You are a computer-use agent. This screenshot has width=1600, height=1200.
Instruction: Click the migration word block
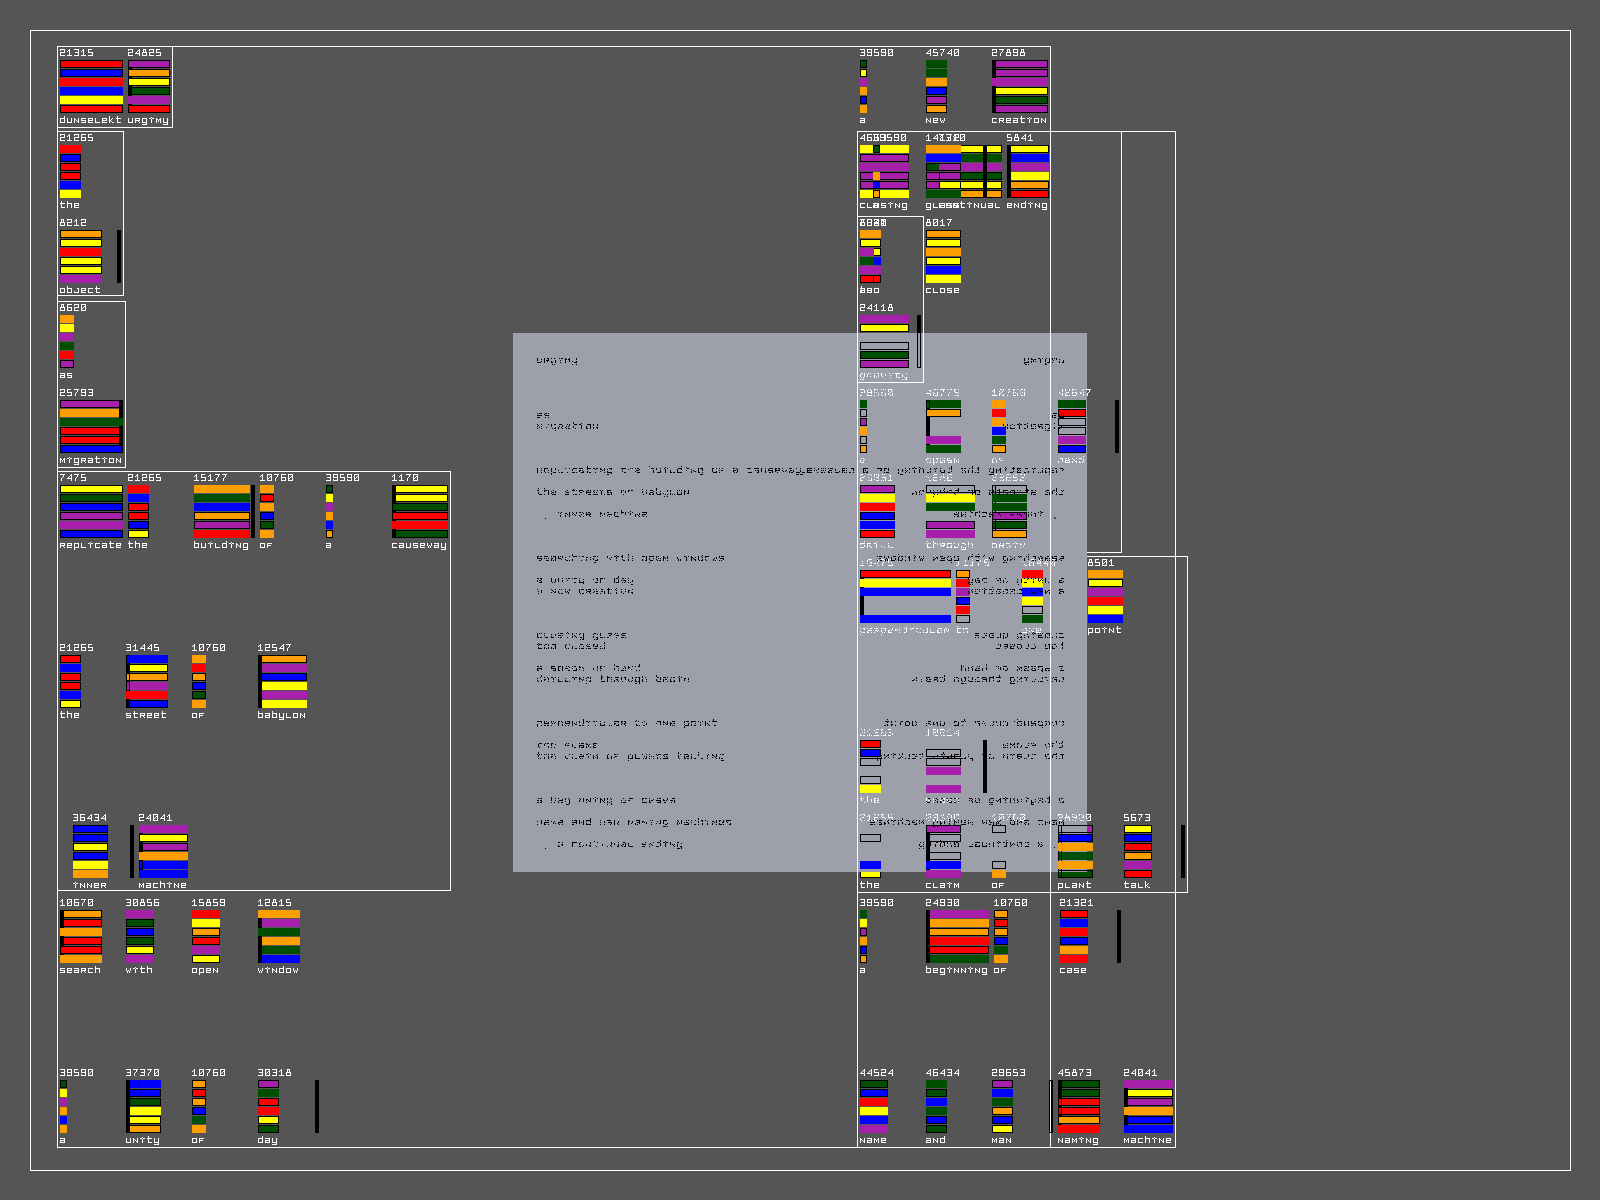pos(90,427)
